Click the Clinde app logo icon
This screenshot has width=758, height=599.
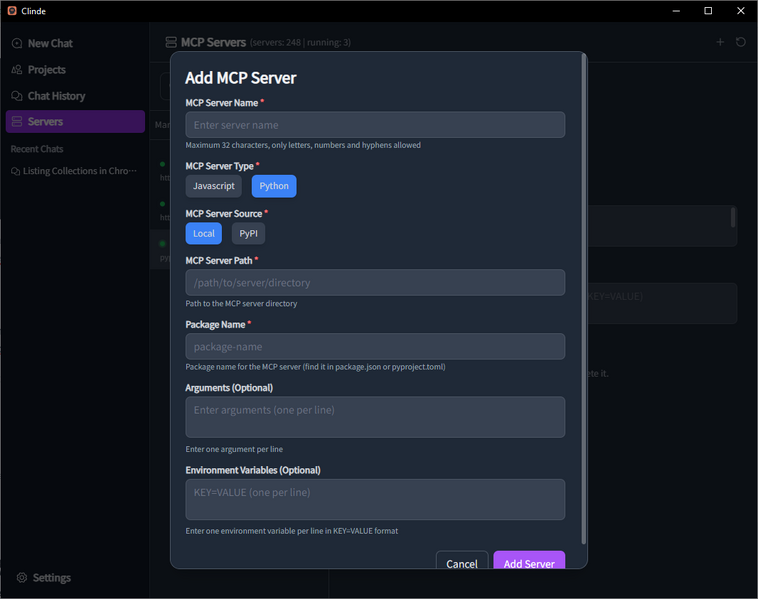(12, 11)
